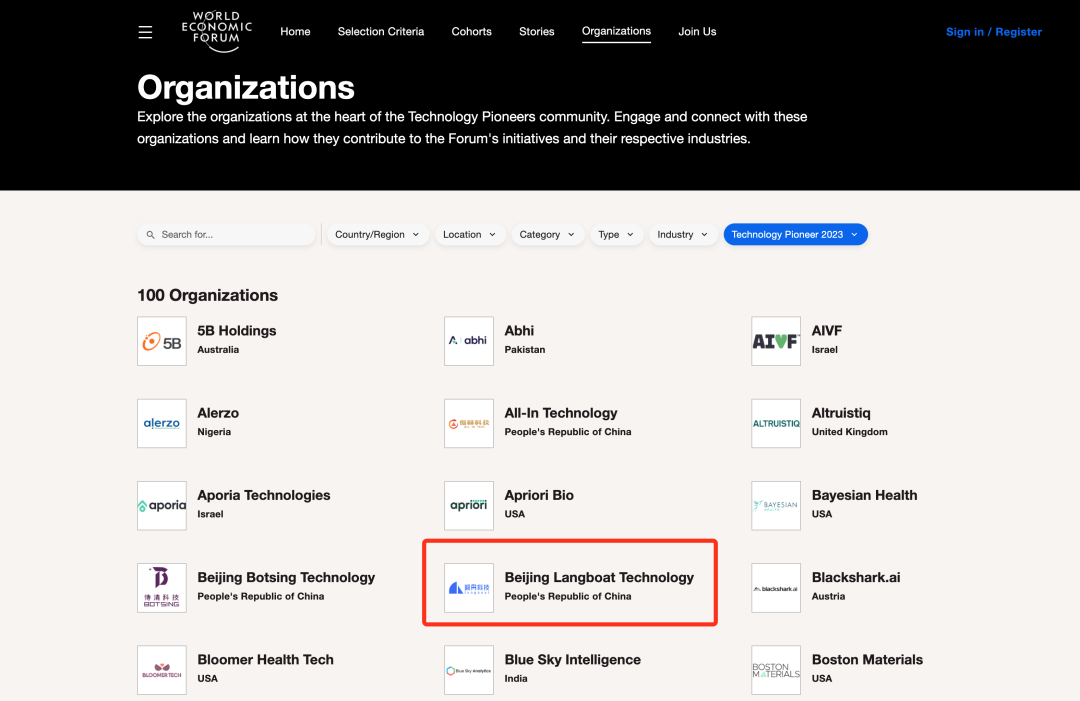Click the Aporia Technologies logo
This screenshot has height=701, width=1080.
(x=162, y=505)
